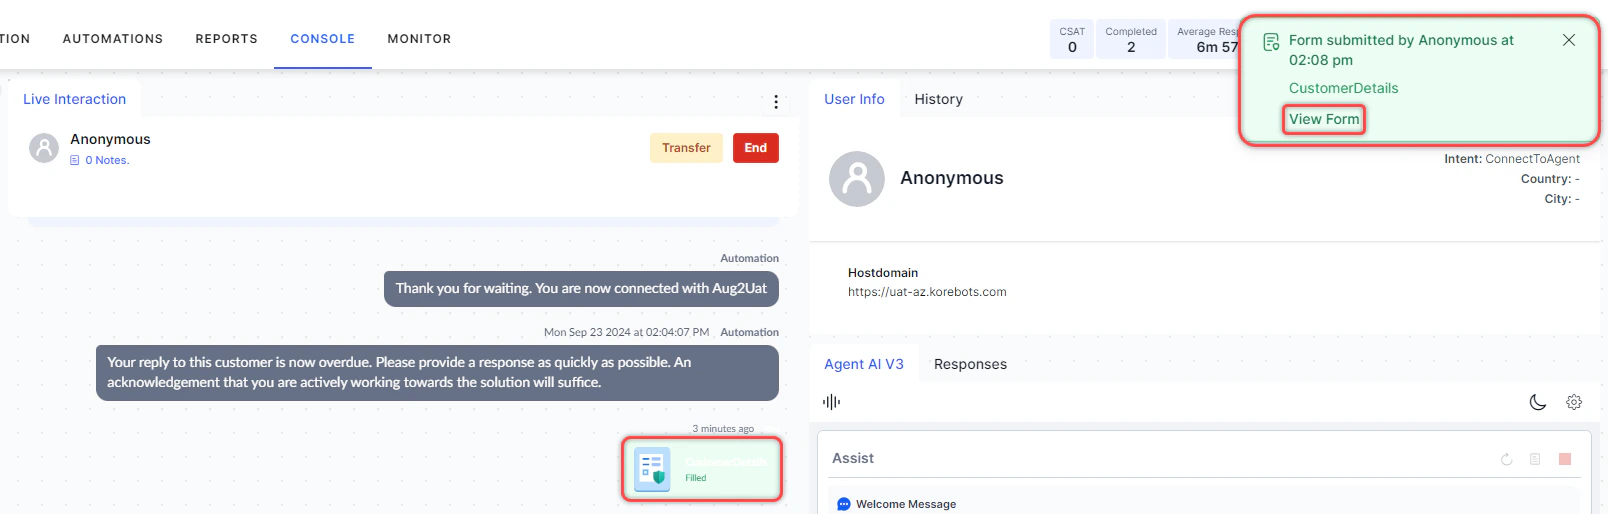The height and width of the screenshot is (514, 1608).
Task: Click the large Anonymous profile avatar
Action: [x=857, y=179]
